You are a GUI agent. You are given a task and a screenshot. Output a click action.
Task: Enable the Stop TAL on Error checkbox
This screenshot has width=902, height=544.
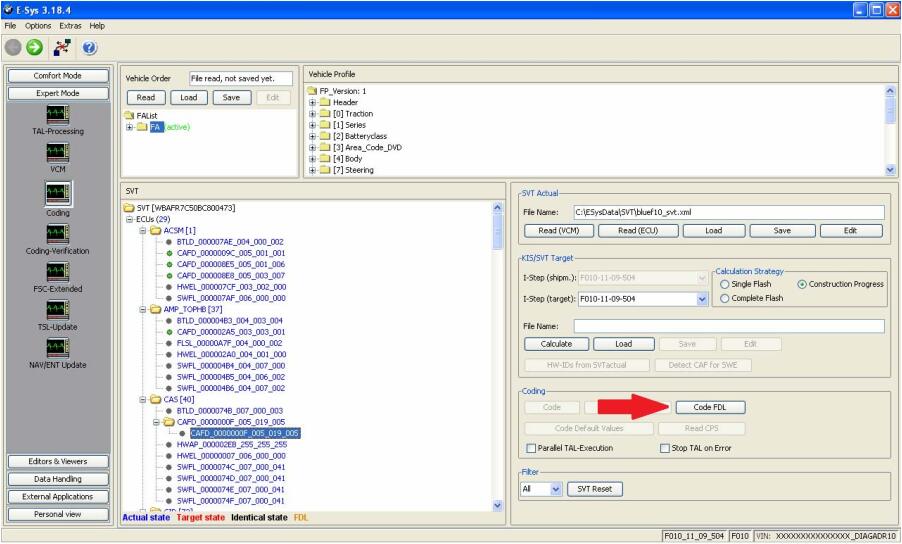665,448
